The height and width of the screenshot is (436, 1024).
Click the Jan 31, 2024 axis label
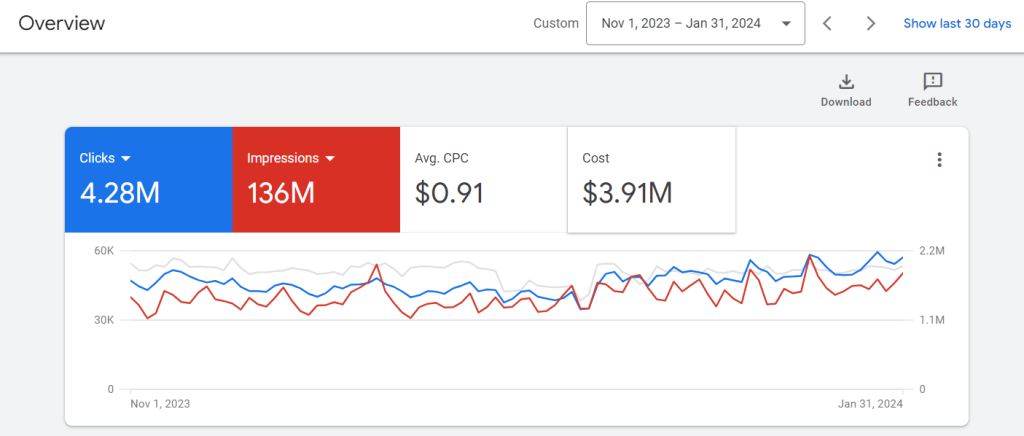(871, 405)
